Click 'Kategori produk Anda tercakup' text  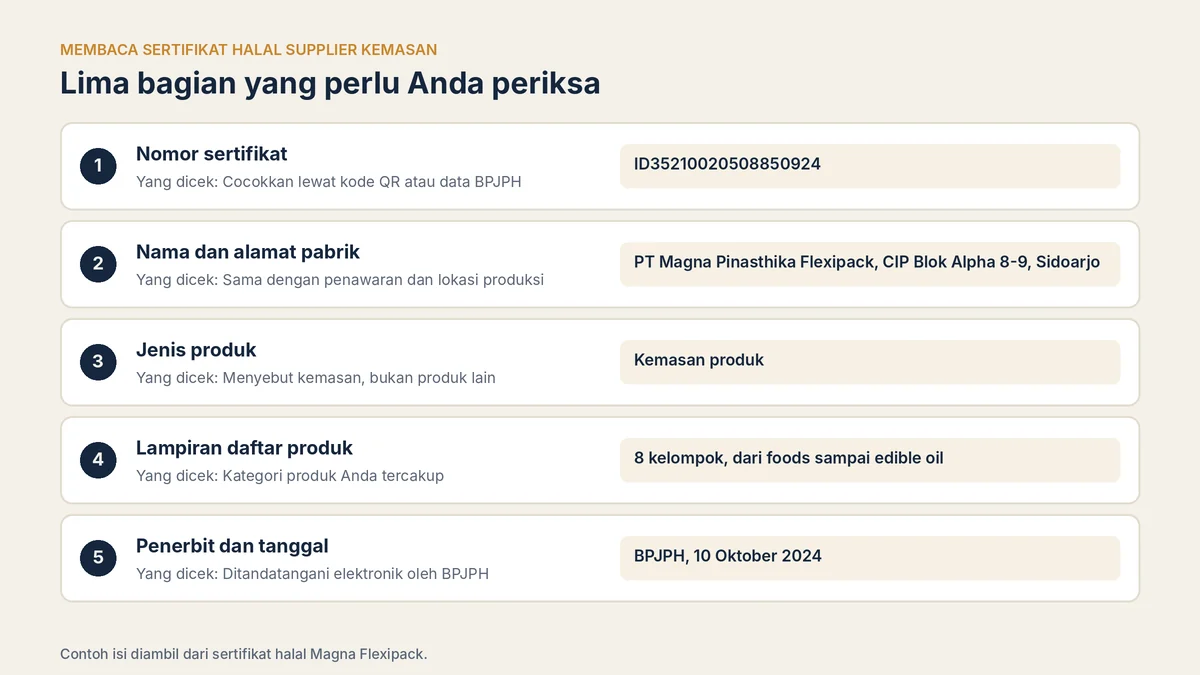point(333,476)
